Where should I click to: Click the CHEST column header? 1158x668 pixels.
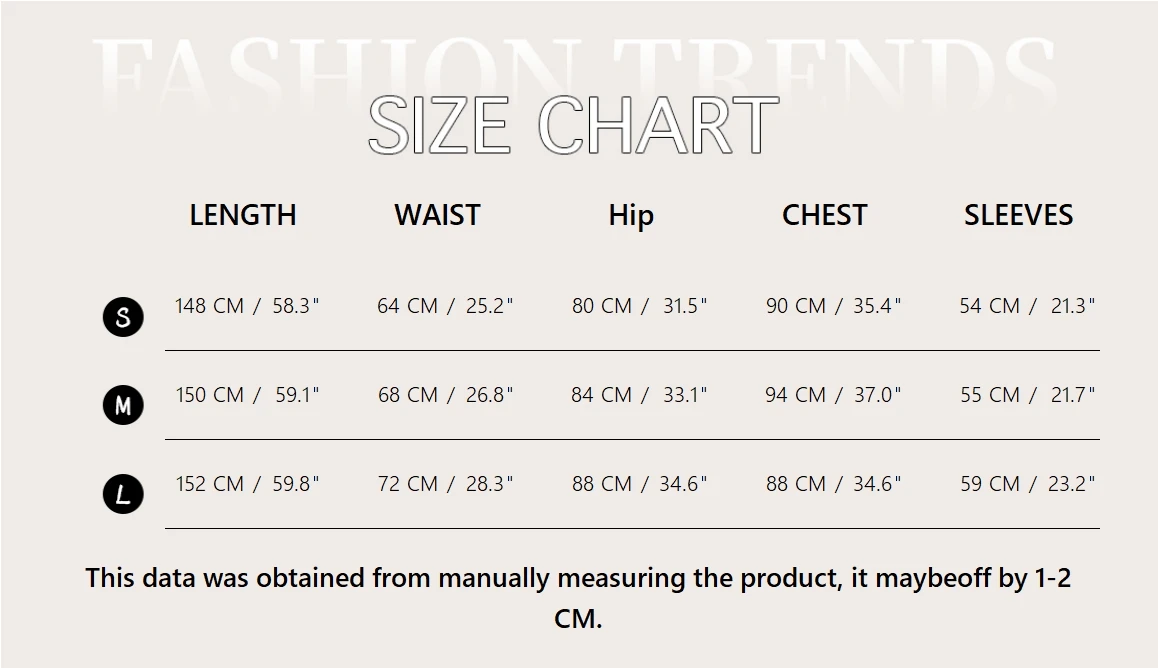coord(824,215)
